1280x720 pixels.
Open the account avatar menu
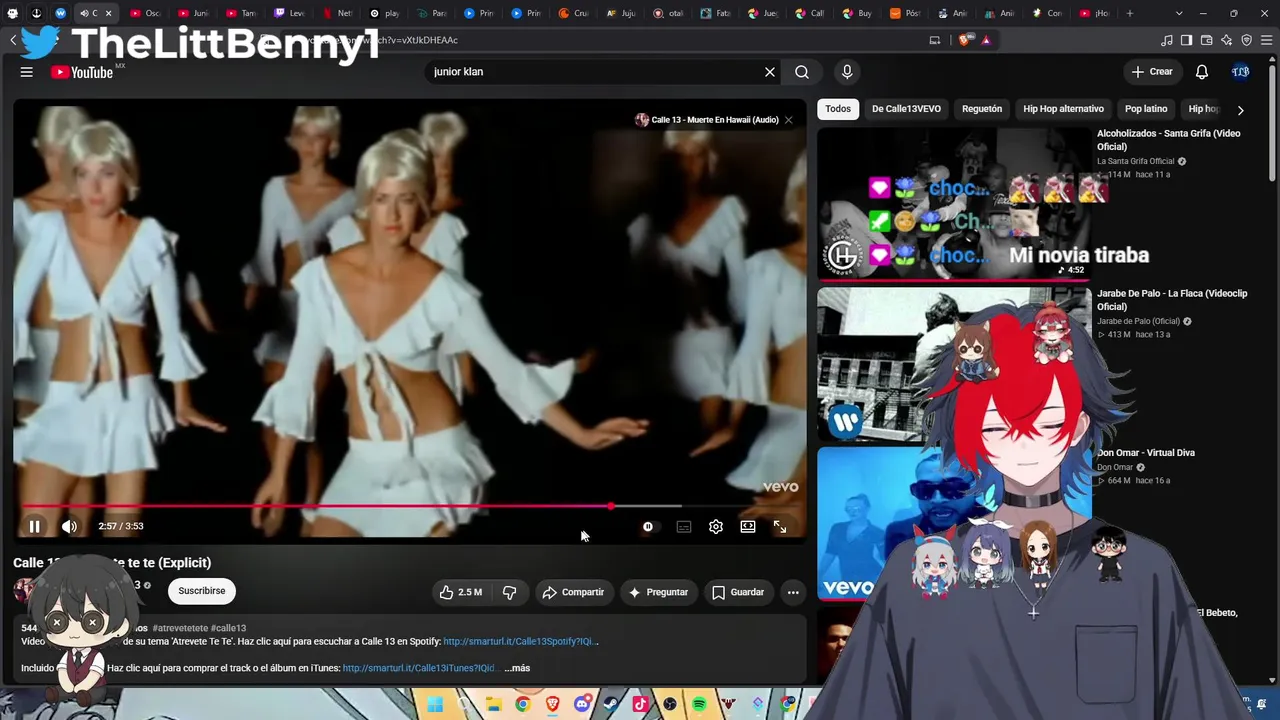(1241, 72)
